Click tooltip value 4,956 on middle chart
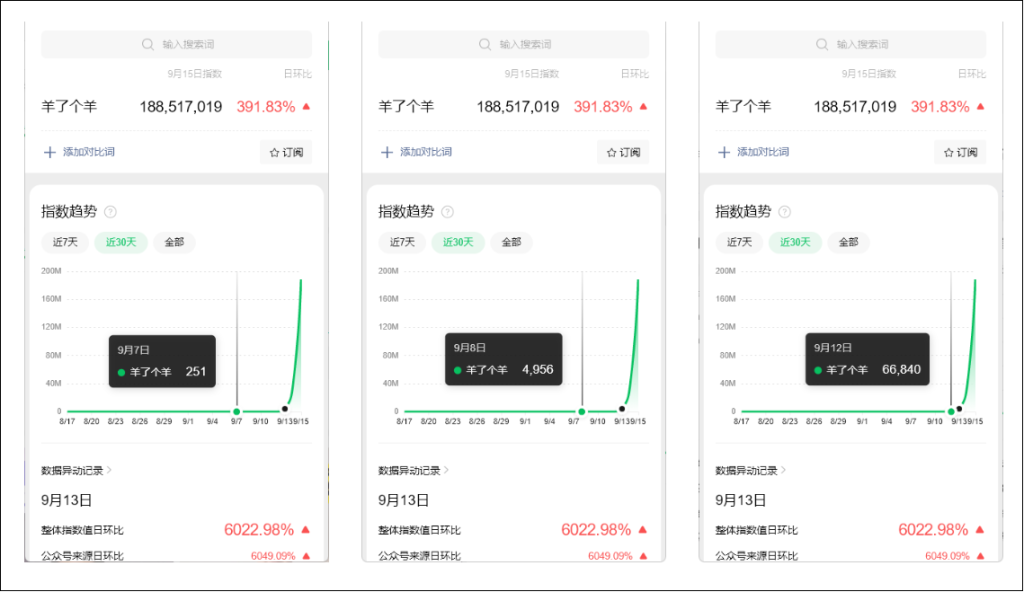 tap(537, 370)
